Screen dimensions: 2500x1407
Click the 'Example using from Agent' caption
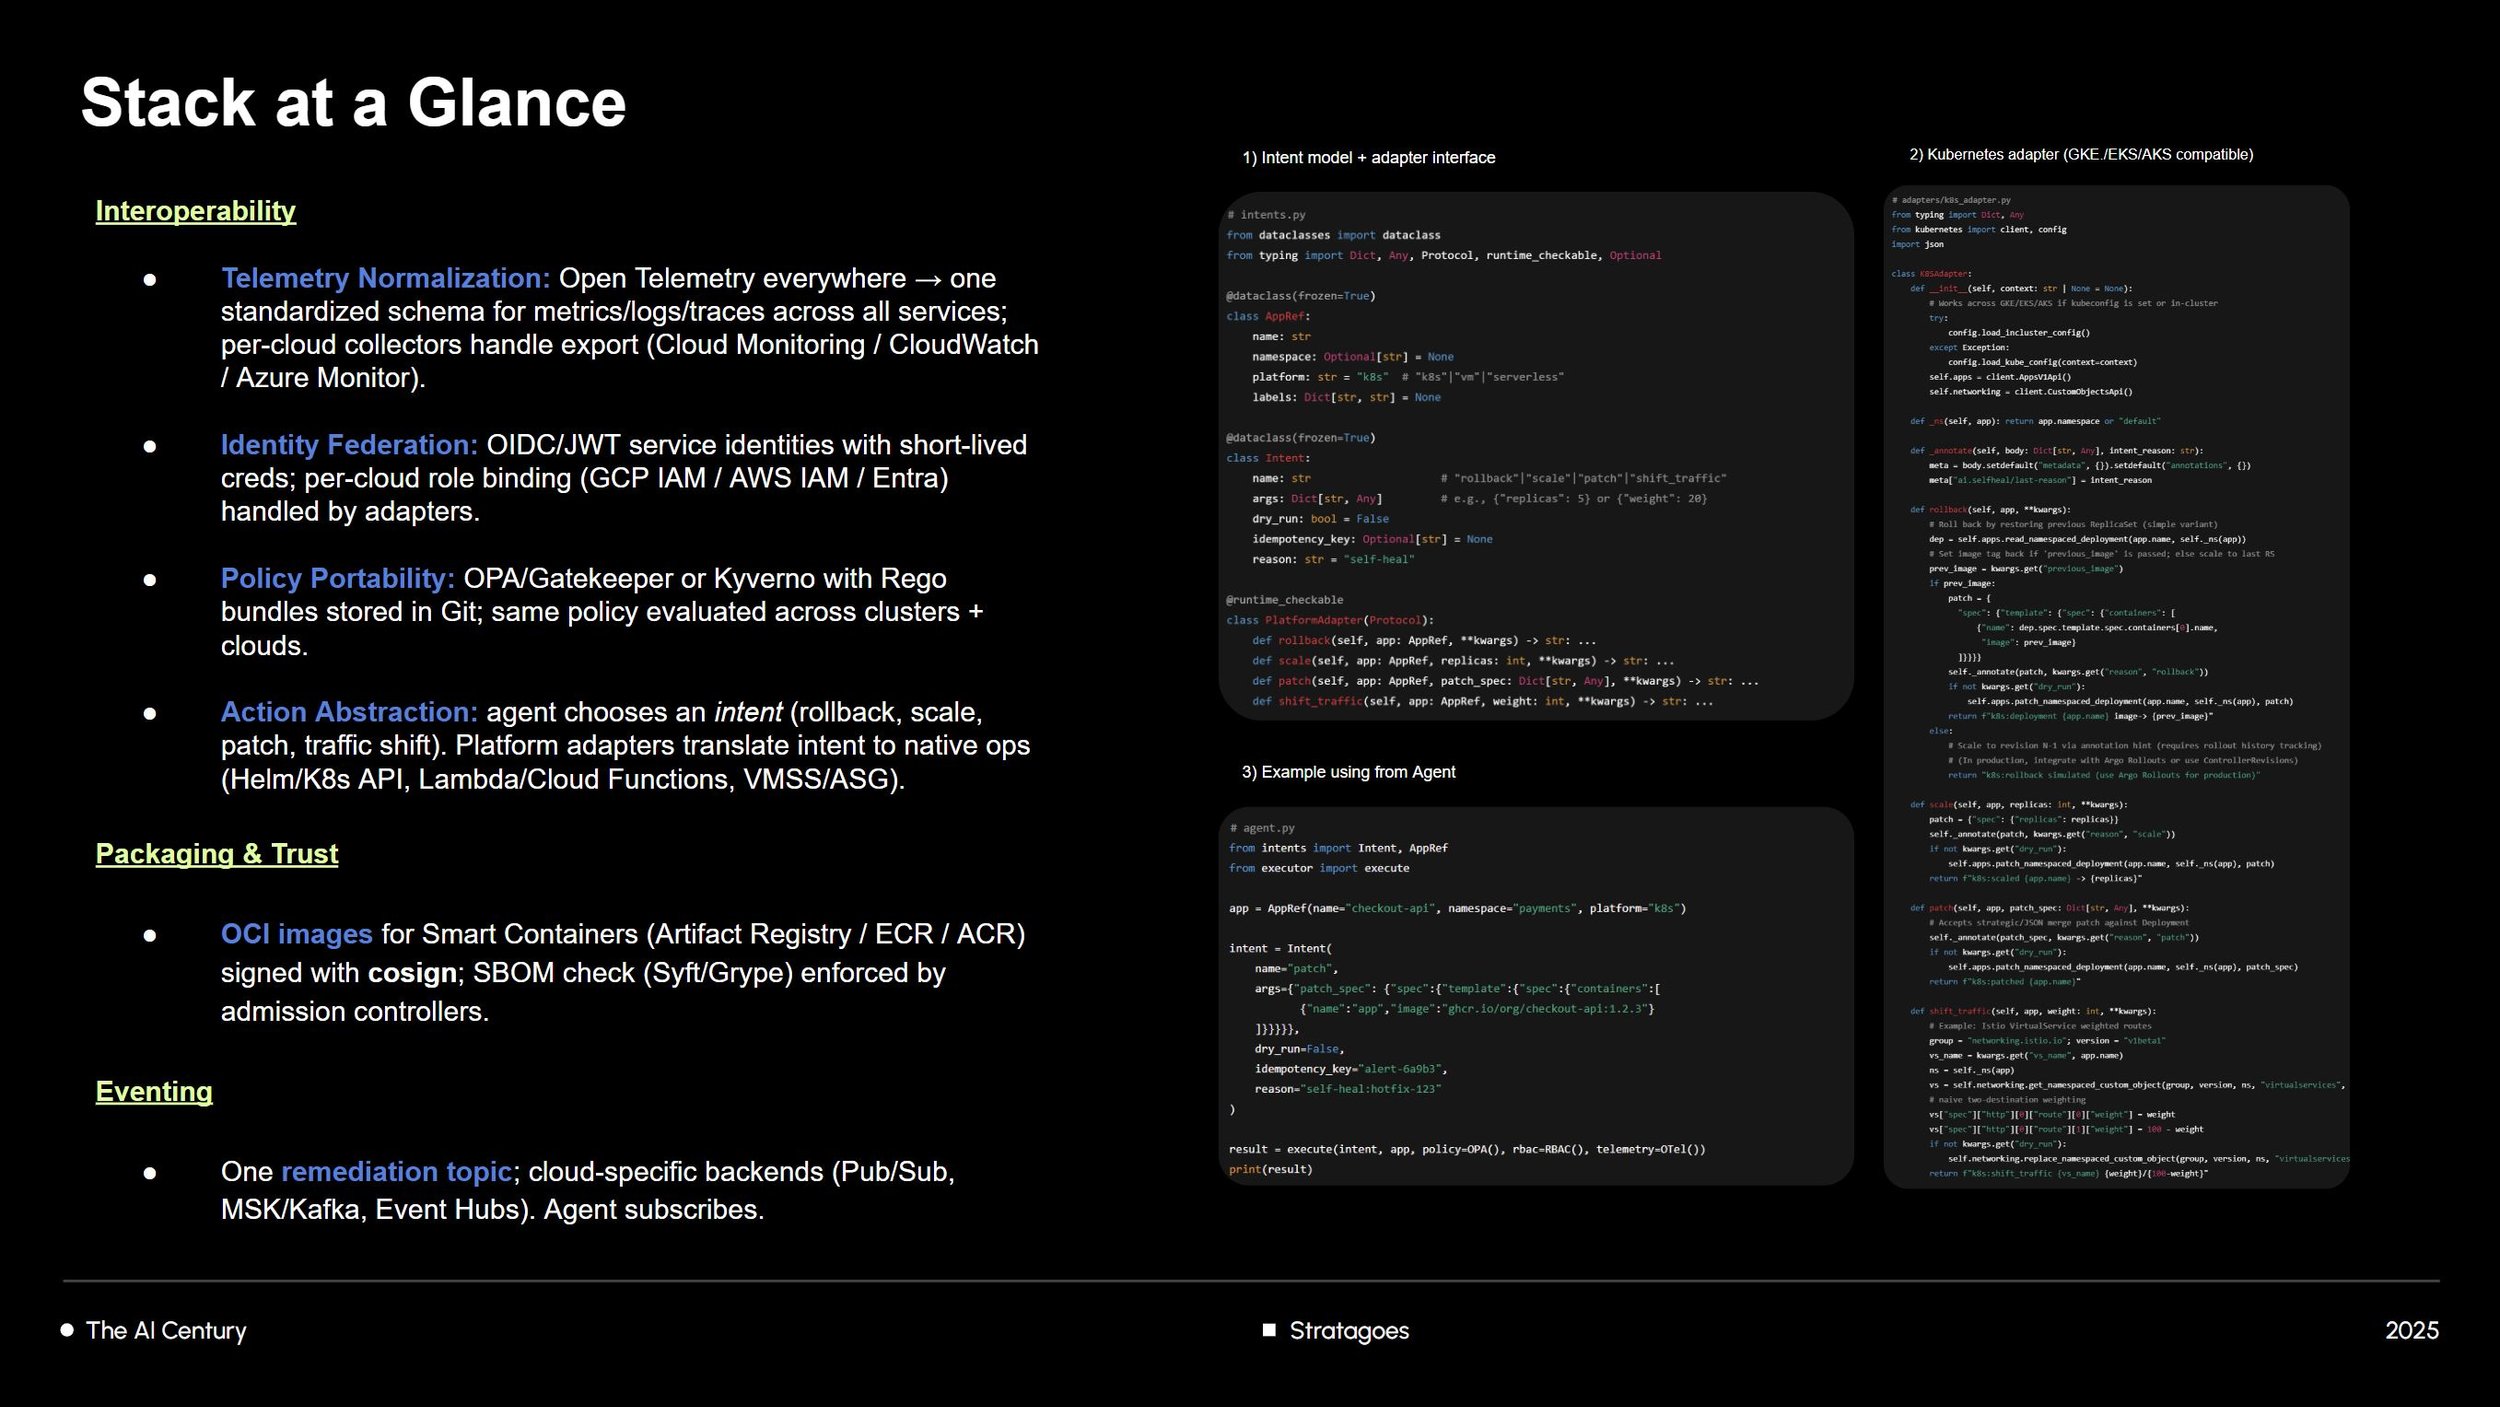point(1348,772)
